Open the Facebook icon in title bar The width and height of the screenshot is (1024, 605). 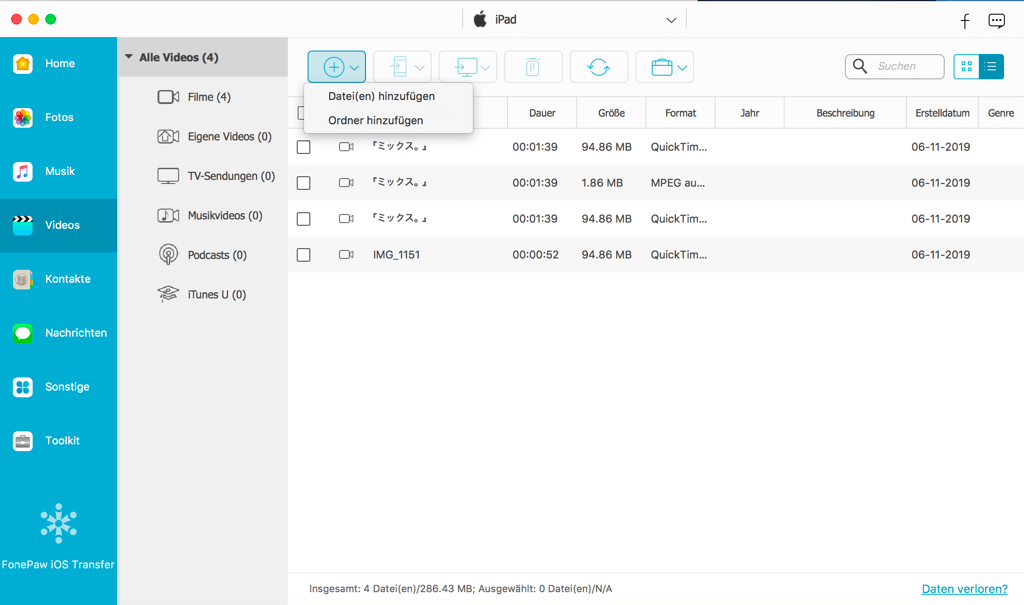(x=965, y=21)
